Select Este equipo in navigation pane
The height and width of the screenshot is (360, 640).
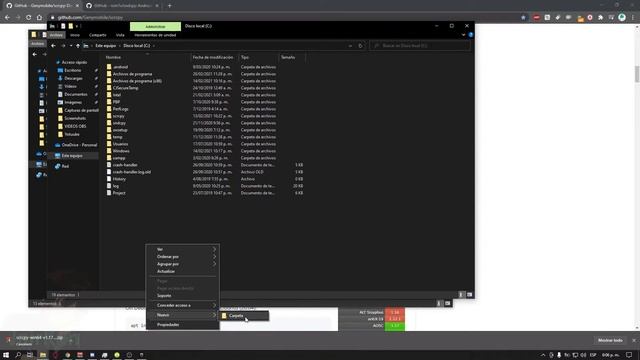72,156
